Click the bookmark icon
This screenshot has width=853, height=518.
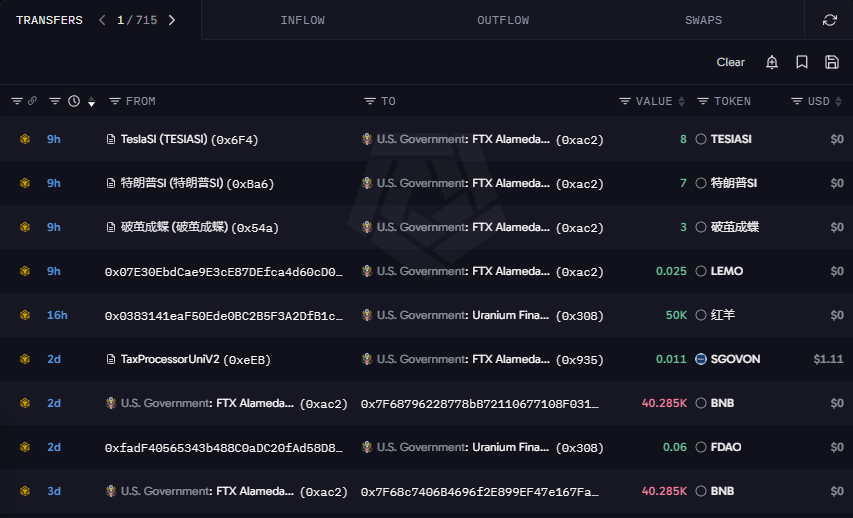(801, 62)
